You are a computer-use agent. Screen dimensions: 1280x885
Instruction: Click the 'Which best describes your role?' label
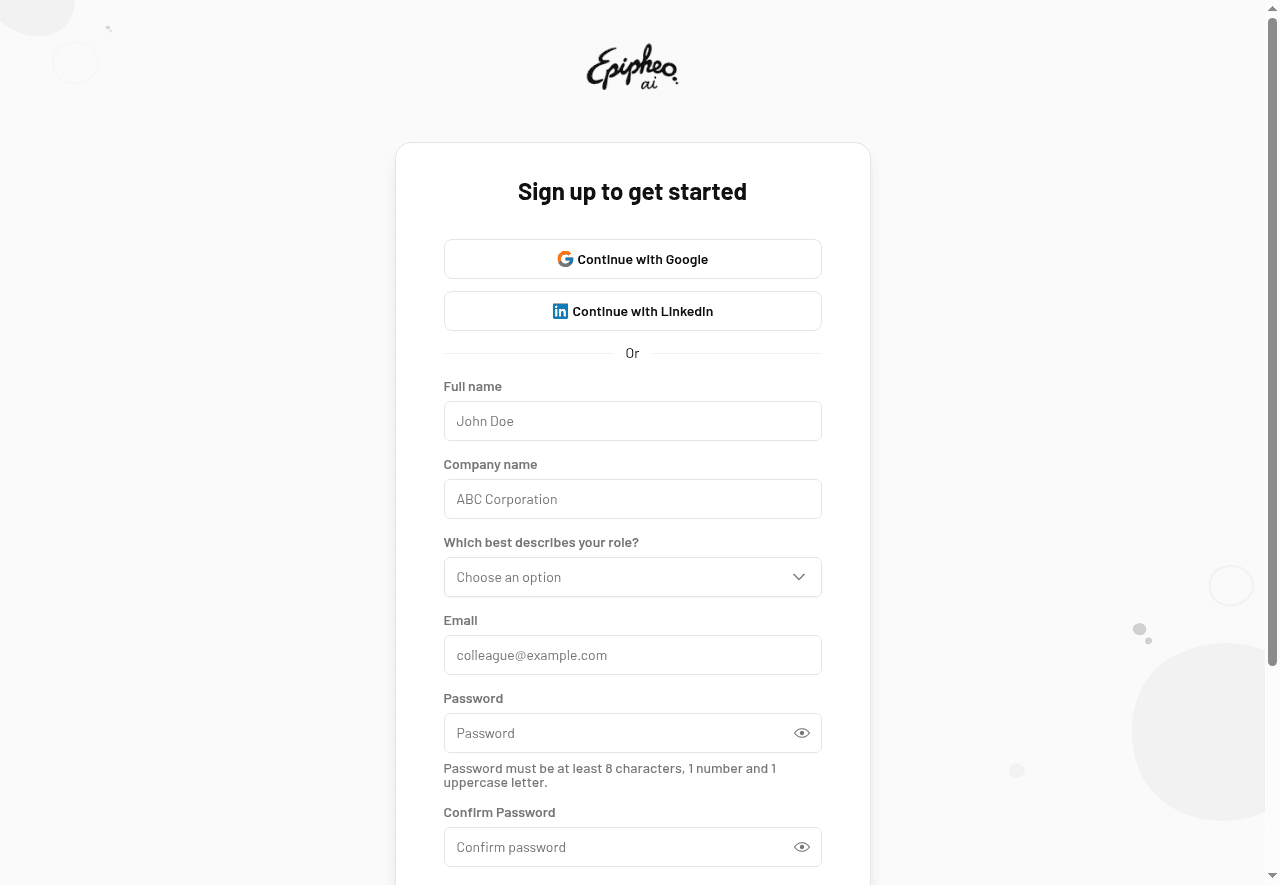[x=541, y=542]
